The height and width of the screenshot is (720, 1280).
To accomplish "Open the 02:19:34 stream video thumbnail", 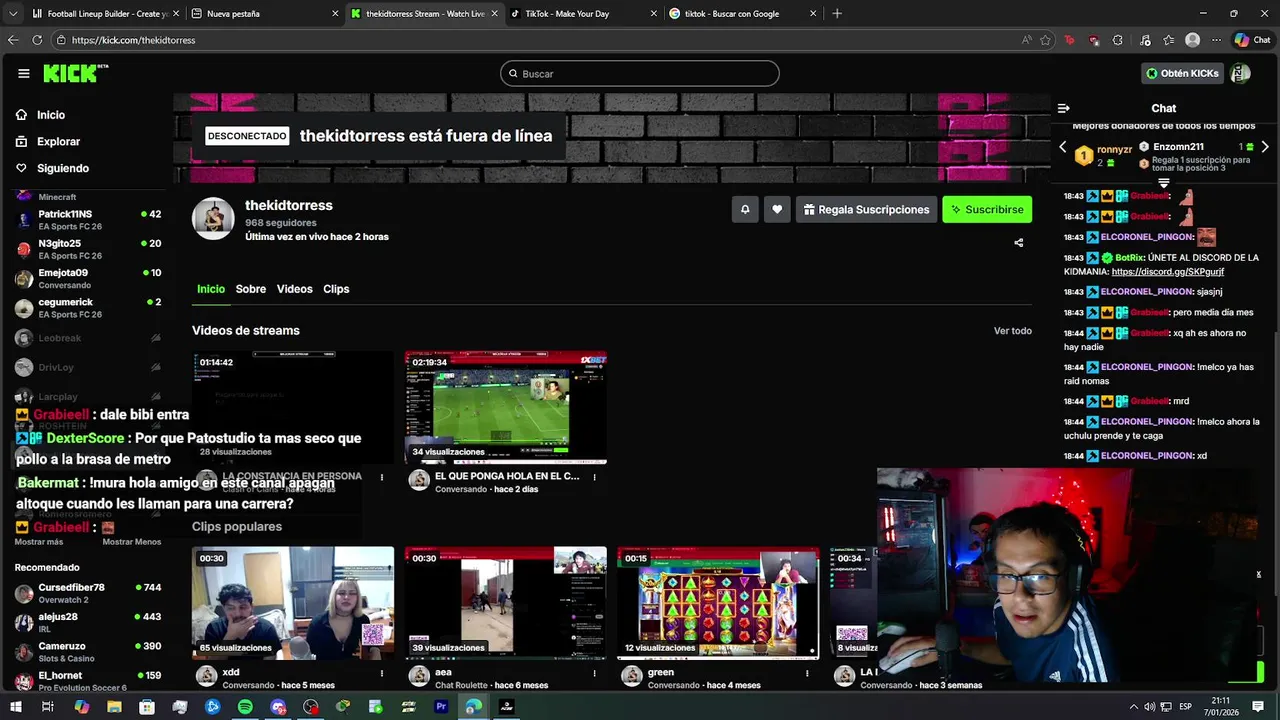I will click(x=506, y=407).
